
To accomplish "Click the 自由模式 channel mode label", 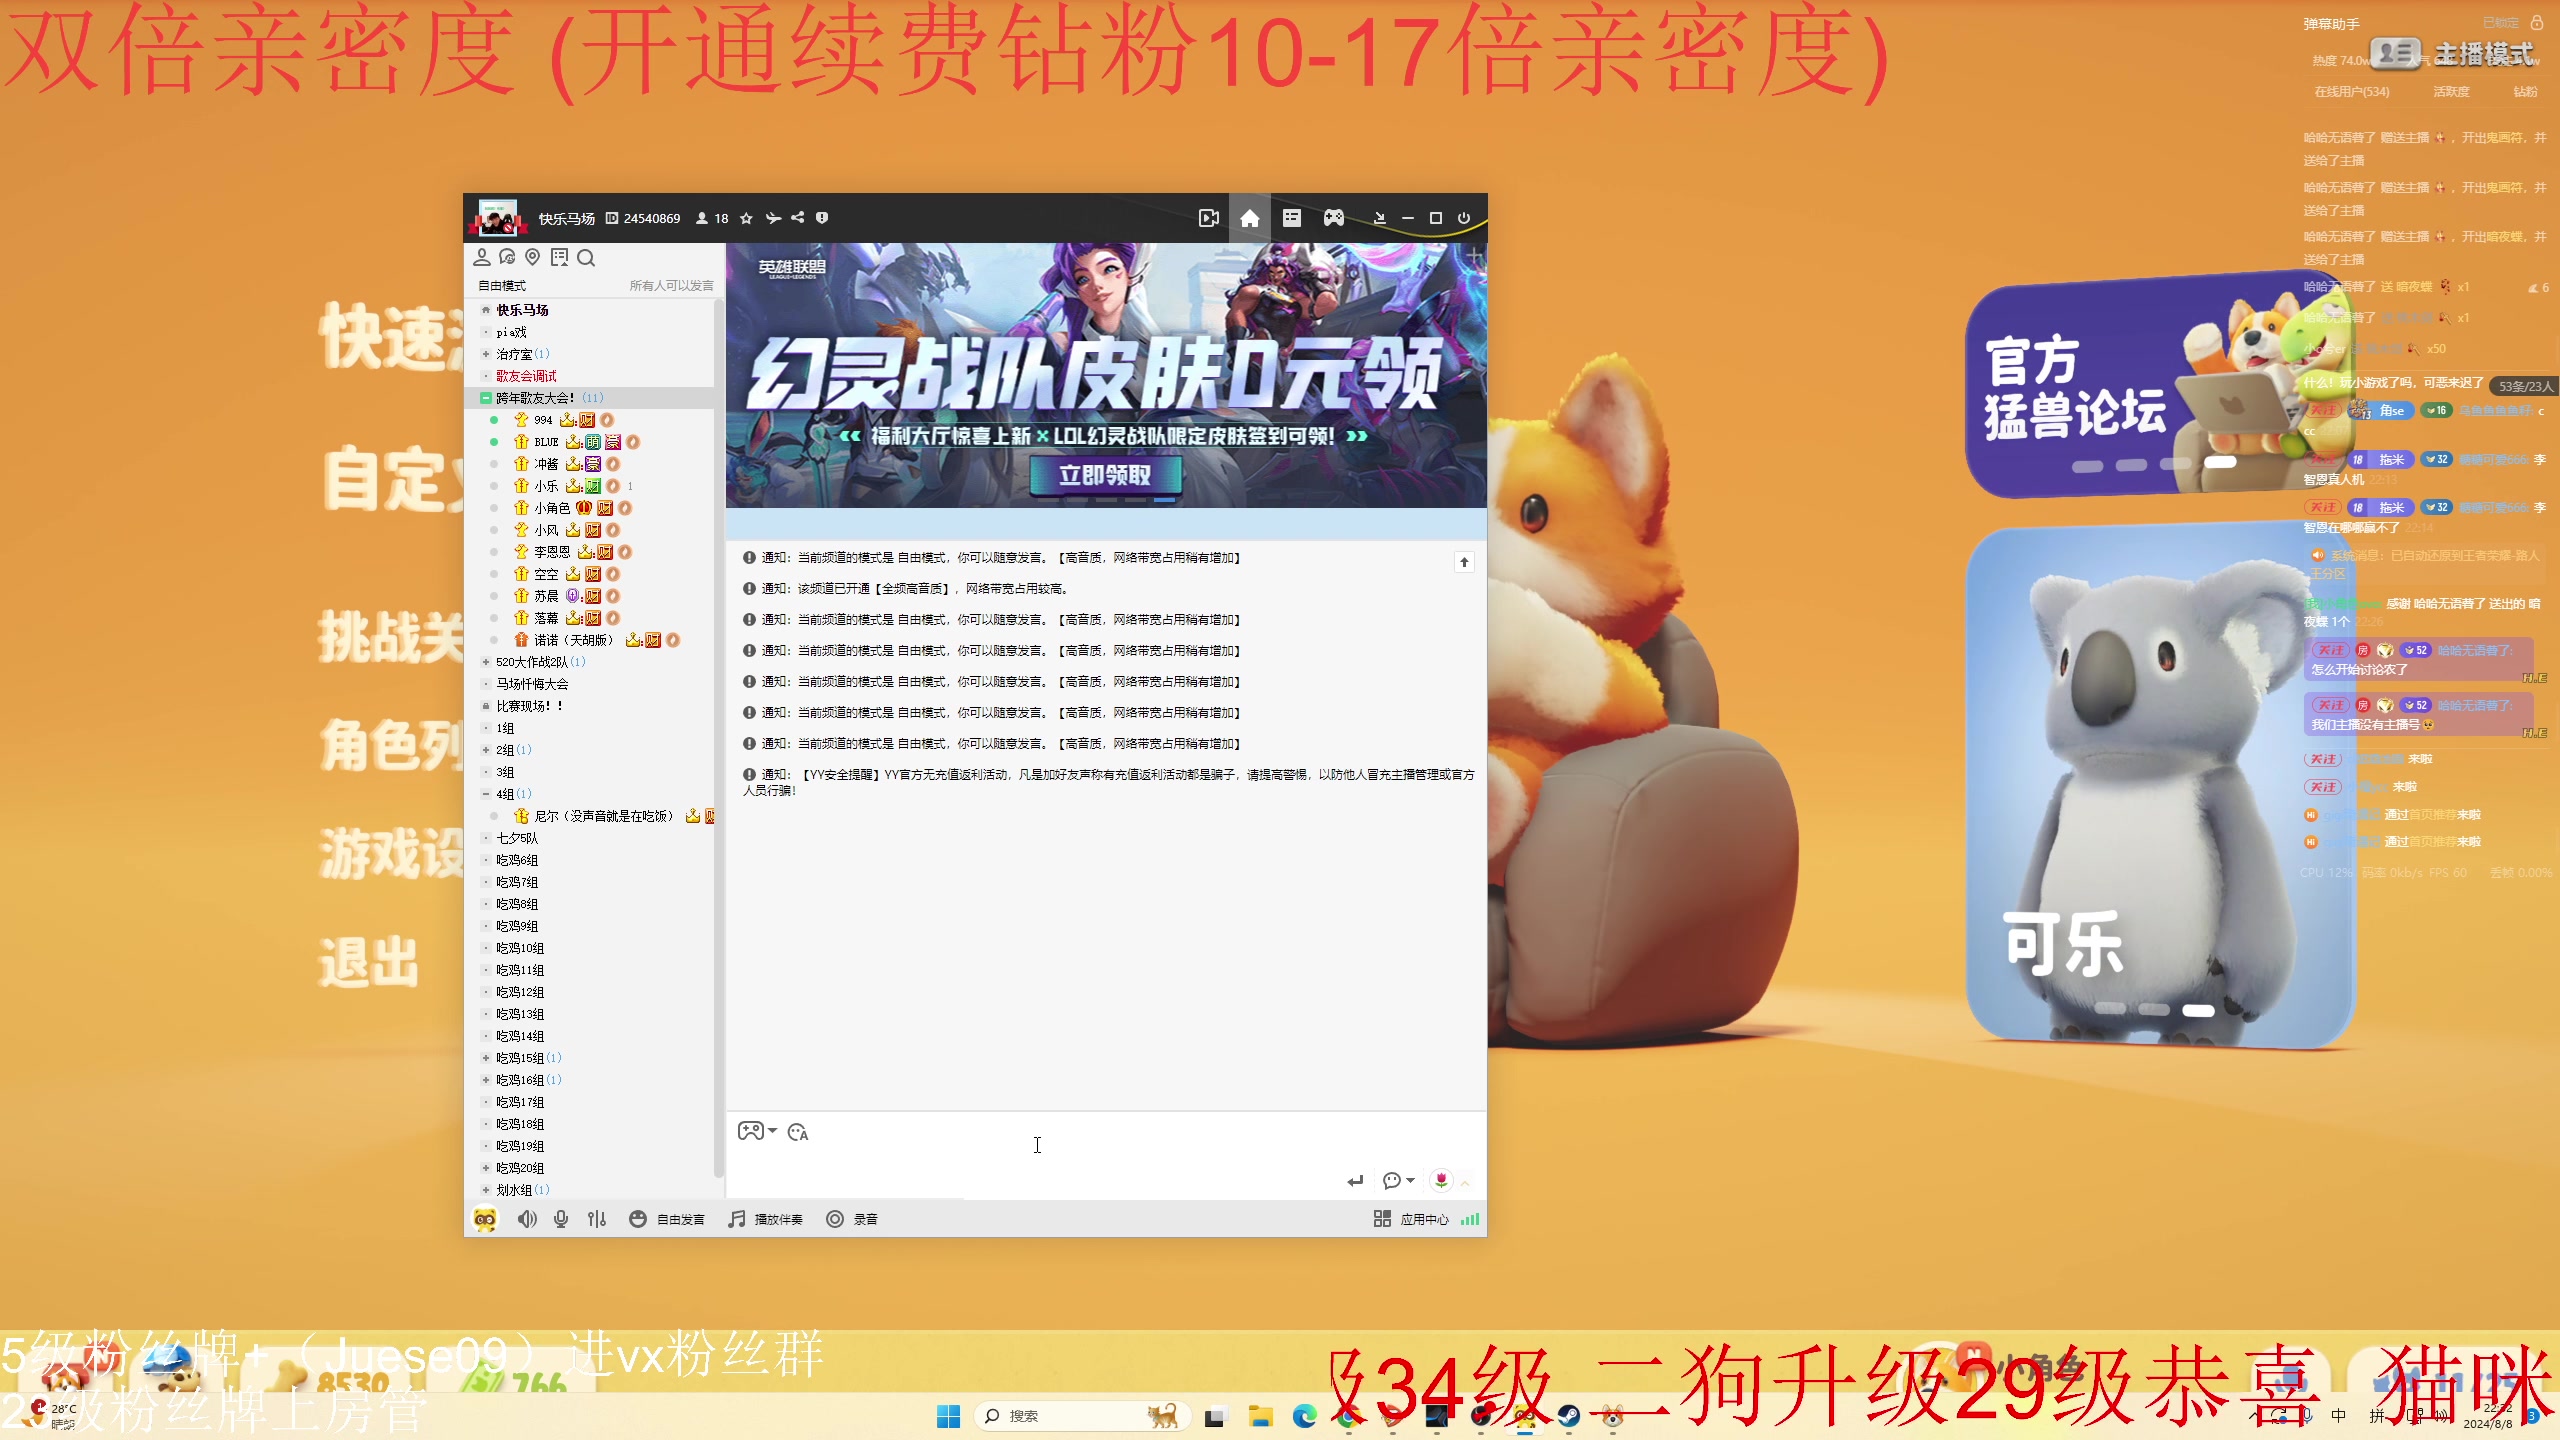I will pos(502,286).
